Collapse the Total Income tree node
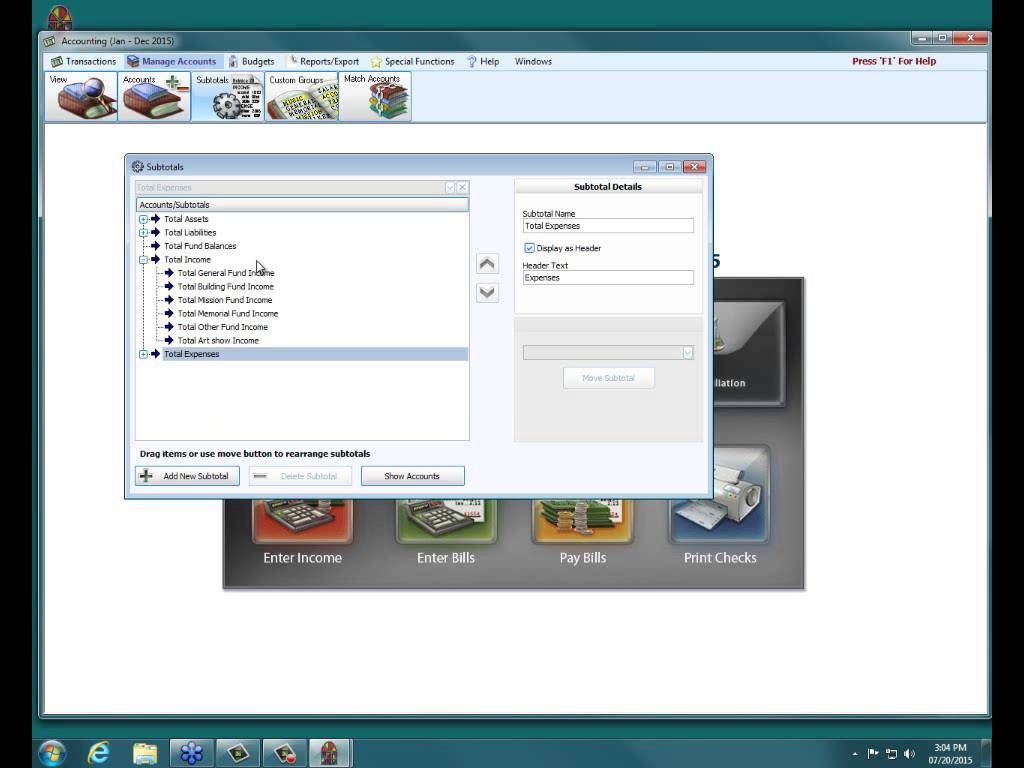 click(x=143, y=259)
